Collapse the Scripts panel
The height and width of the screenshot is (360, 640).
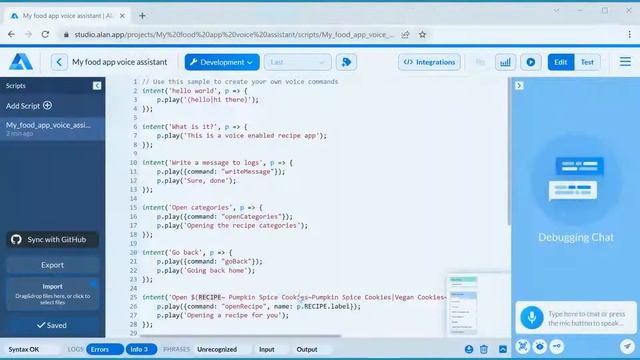point(97,85)
